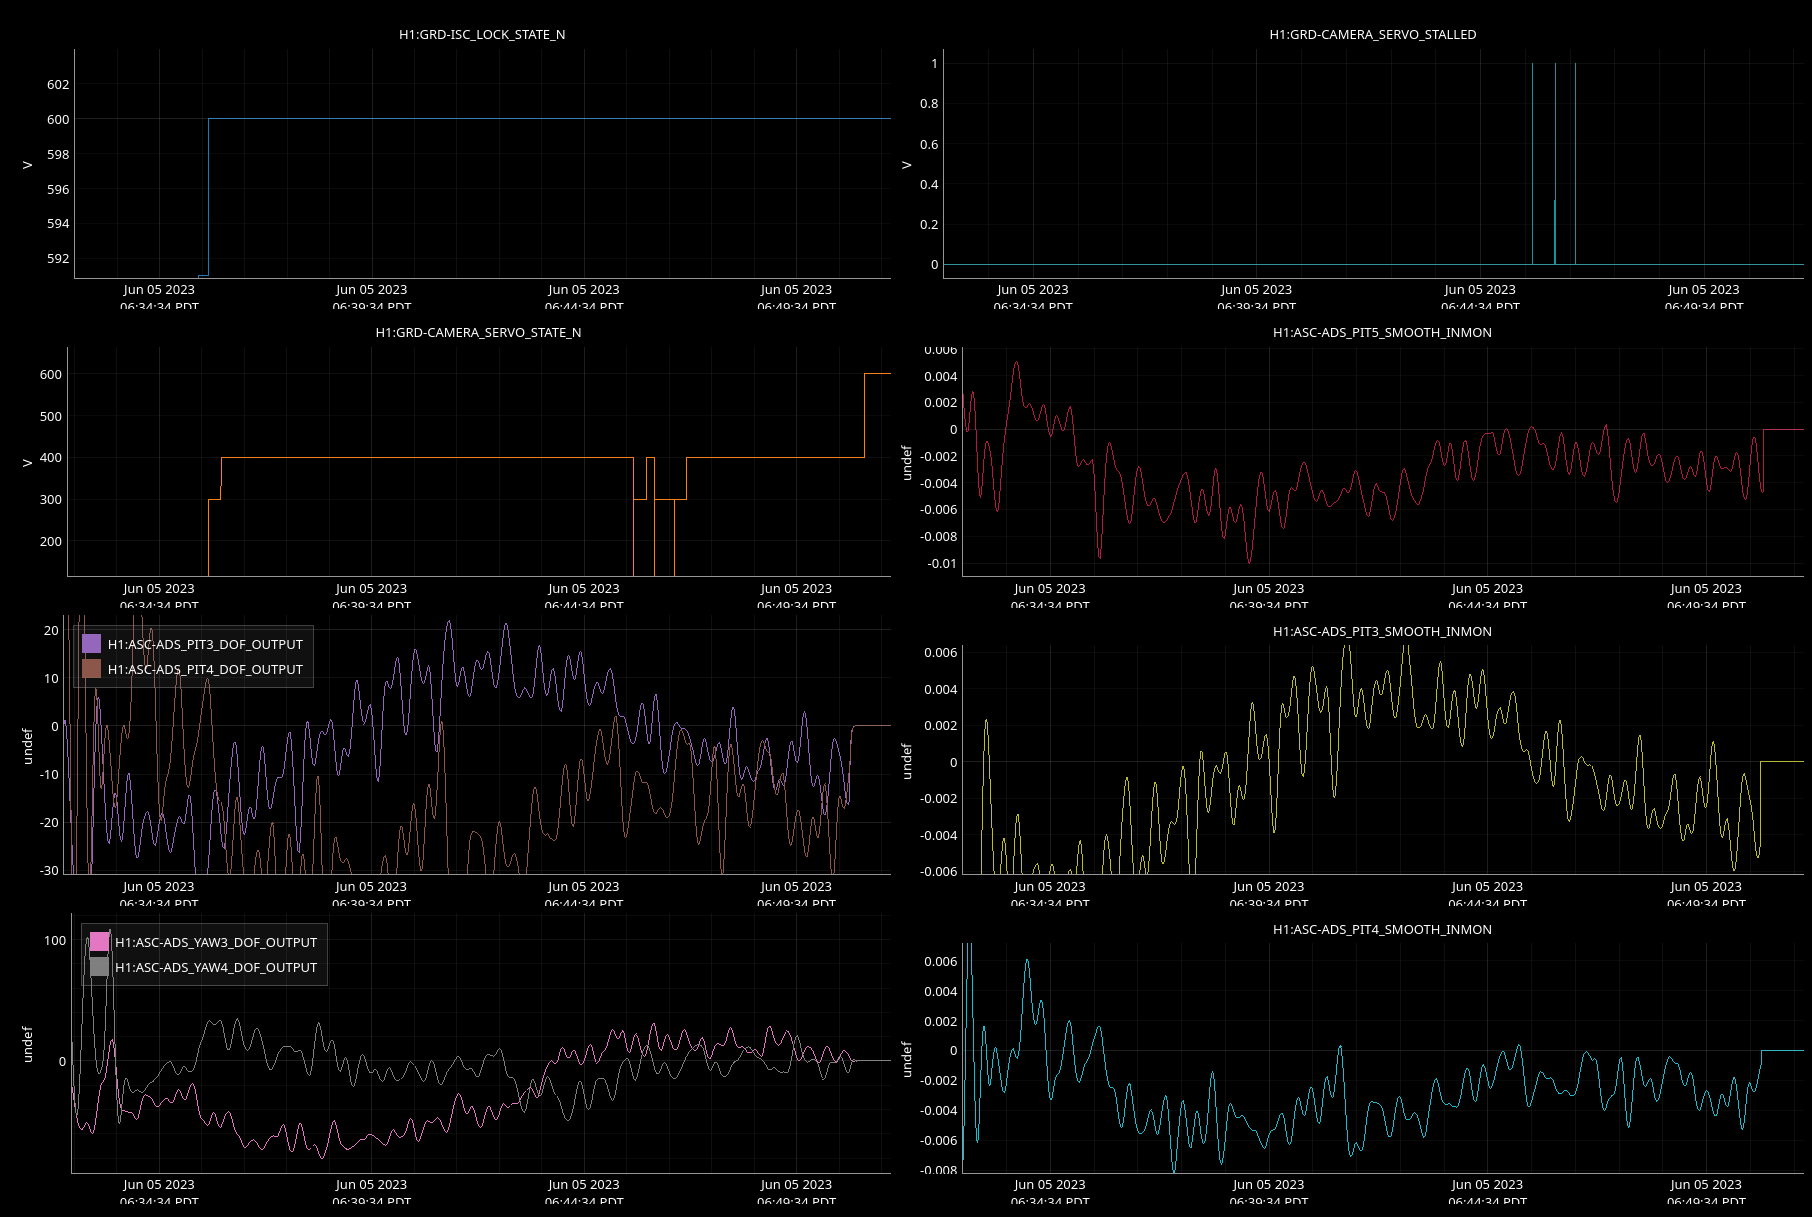The width and height of the screenshot is (1812, 1217).
Task: Click the 100 tick on the YAW DOF_OUTPUT axis
Action: pyautogui.click(x=55, y=940)
